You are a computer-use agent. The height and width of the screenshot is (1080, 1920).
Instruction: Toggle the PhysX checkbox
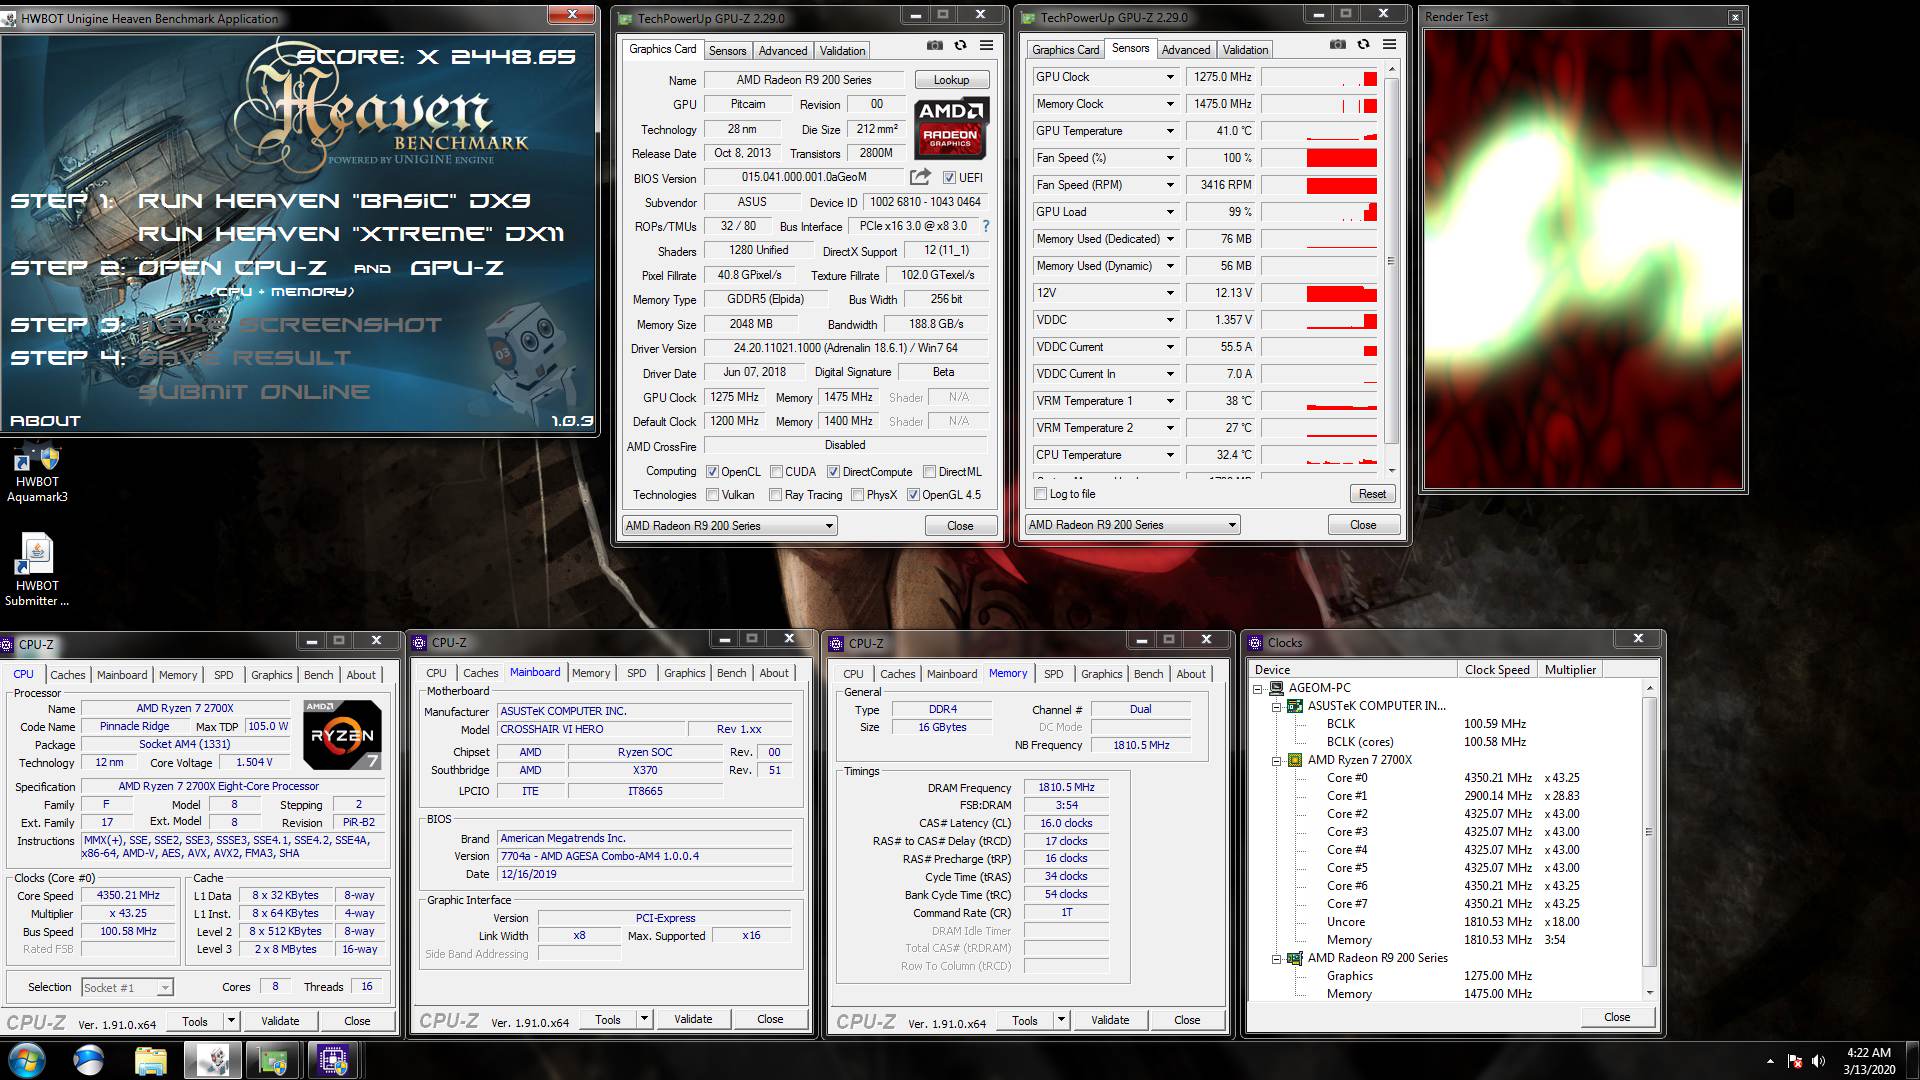(857, 495)
